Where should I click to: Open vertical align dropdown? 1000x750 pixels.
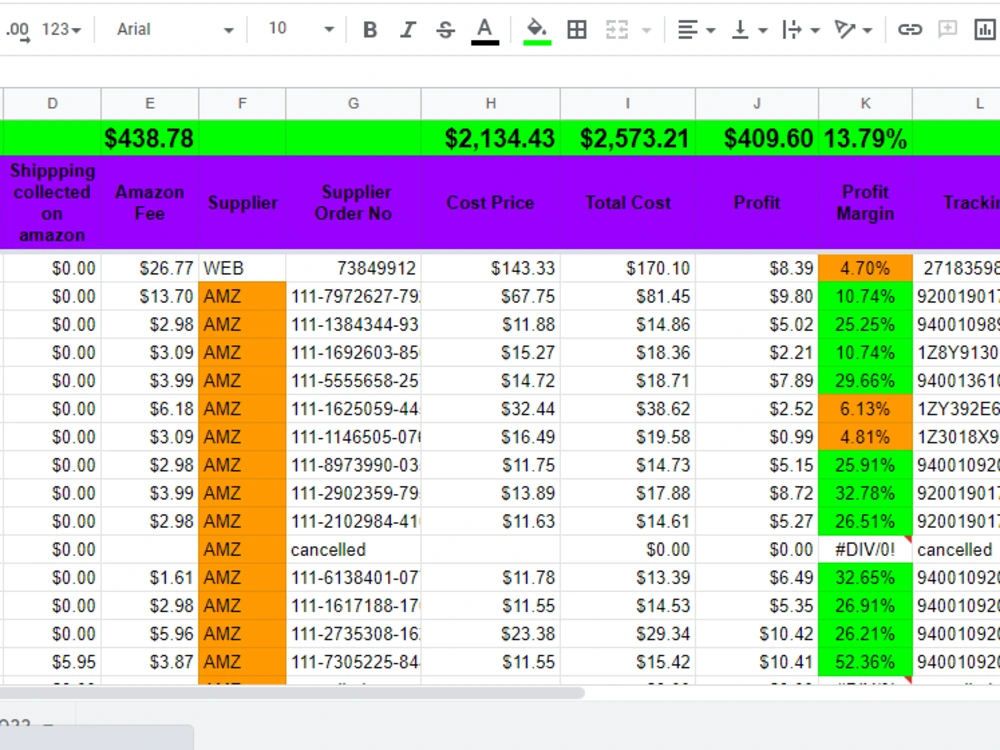pos(749,29)
